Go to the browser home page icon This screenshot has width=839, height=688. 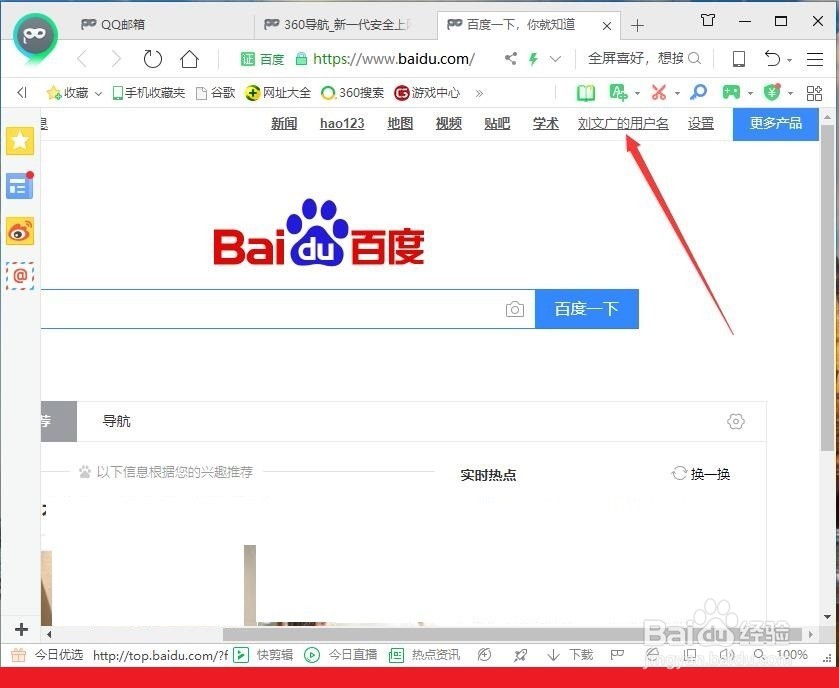[x=189, y=59]
